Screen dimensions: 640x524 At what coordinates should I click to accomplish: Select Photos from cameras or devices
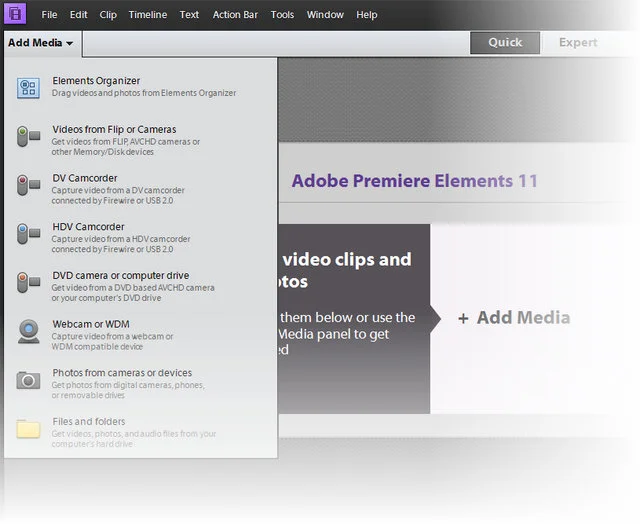coord(122,373)
